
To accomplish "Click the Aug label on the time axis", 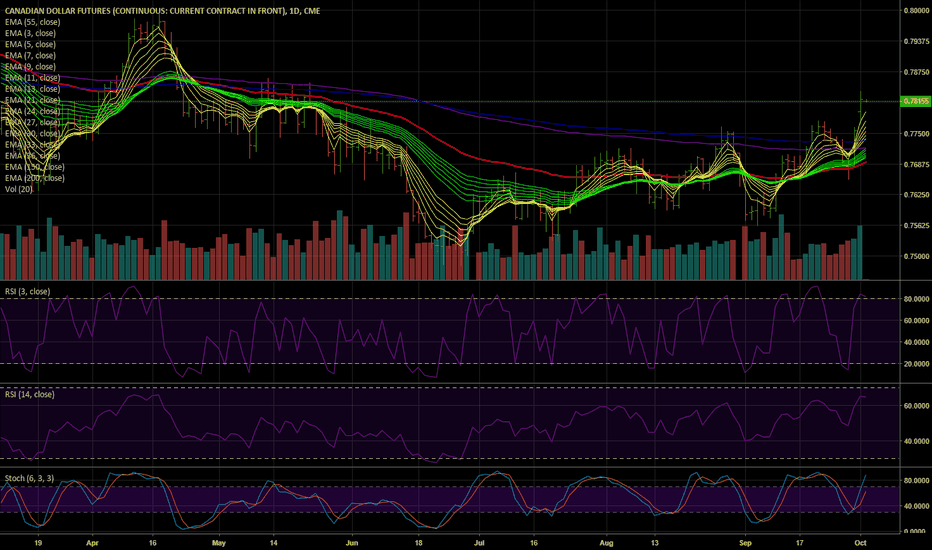I will tap(606, 543).
